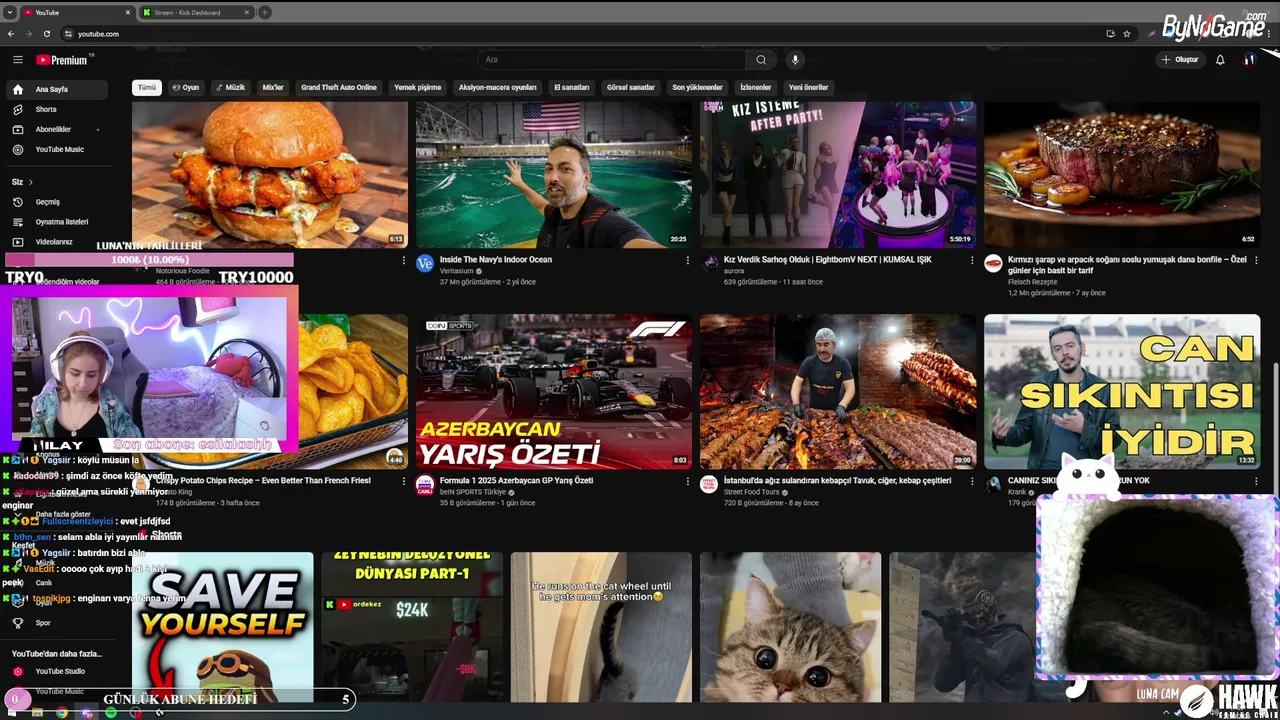Open options for the İstanbul kebapçı video

(971, 481)
